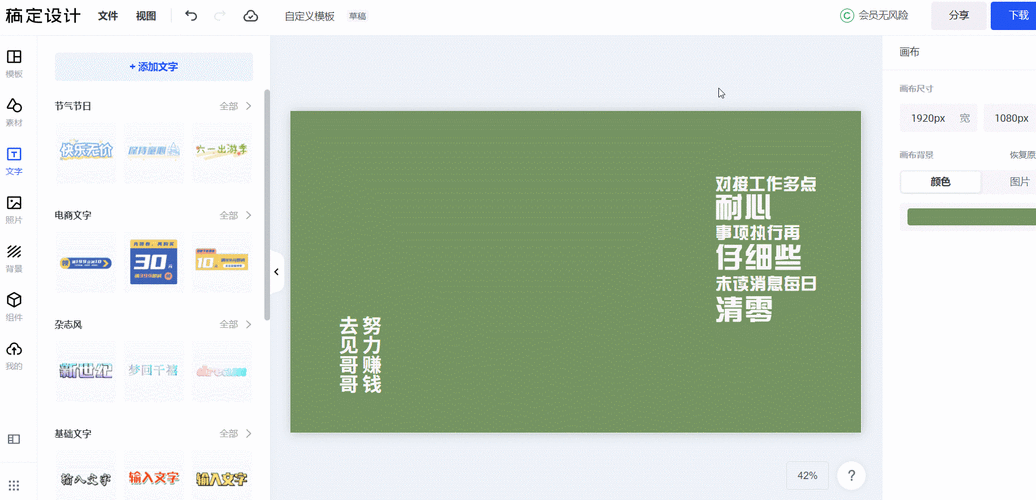1036x500 pixels.
Task: Click the cloud save icon
Action: coord(250,16)
